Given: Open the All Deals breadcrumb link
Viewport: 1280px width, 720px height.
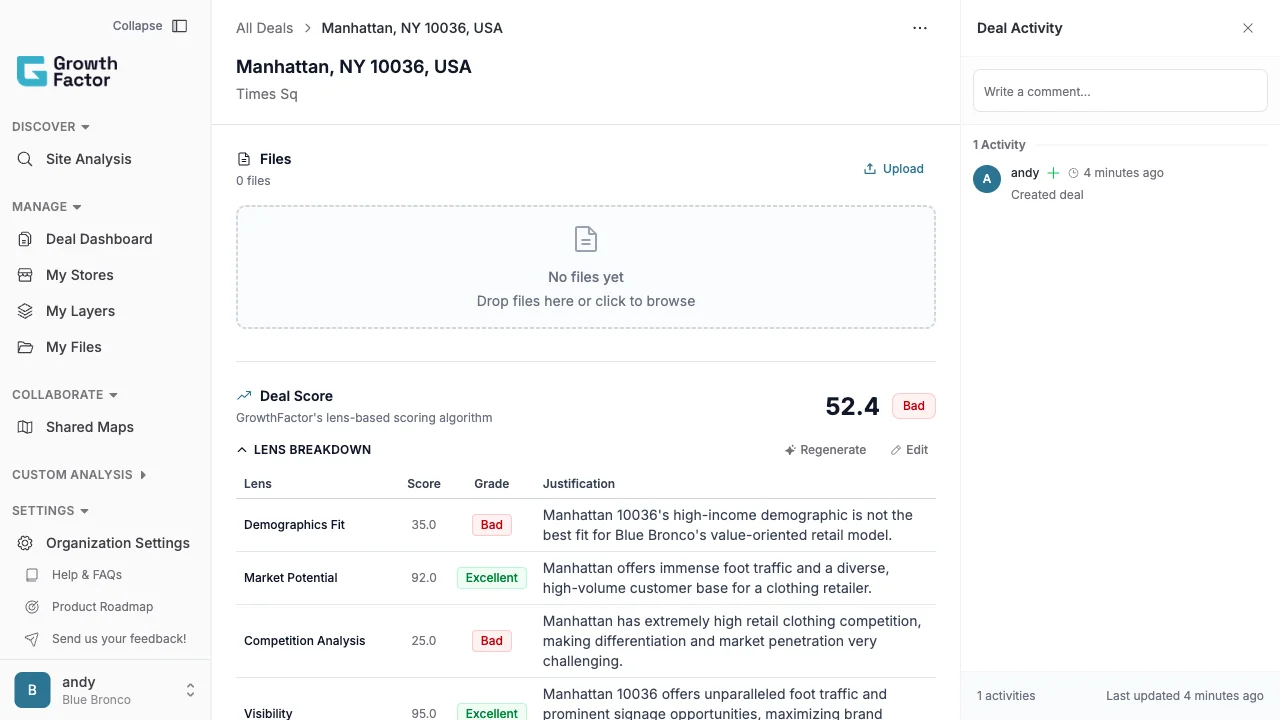Looking at the screenshot, I should click(264, 28).
